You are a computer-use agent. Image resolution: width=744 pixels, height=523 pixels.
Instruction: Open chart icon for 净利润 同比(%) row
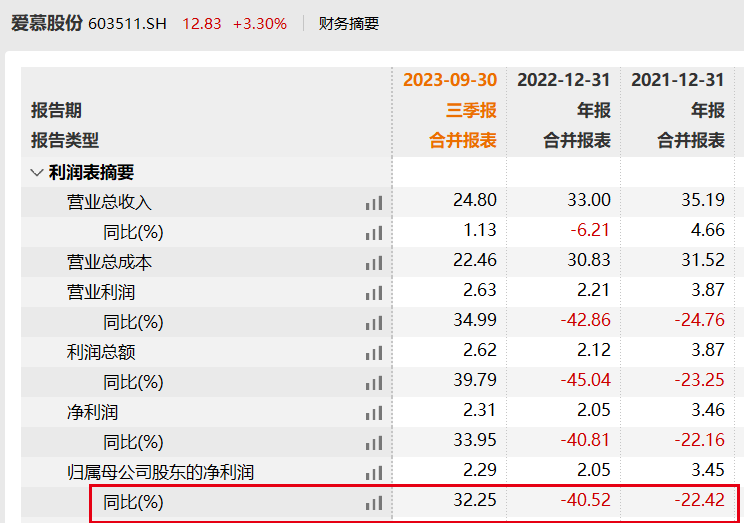pyautogui.click(x=374, y=443)
